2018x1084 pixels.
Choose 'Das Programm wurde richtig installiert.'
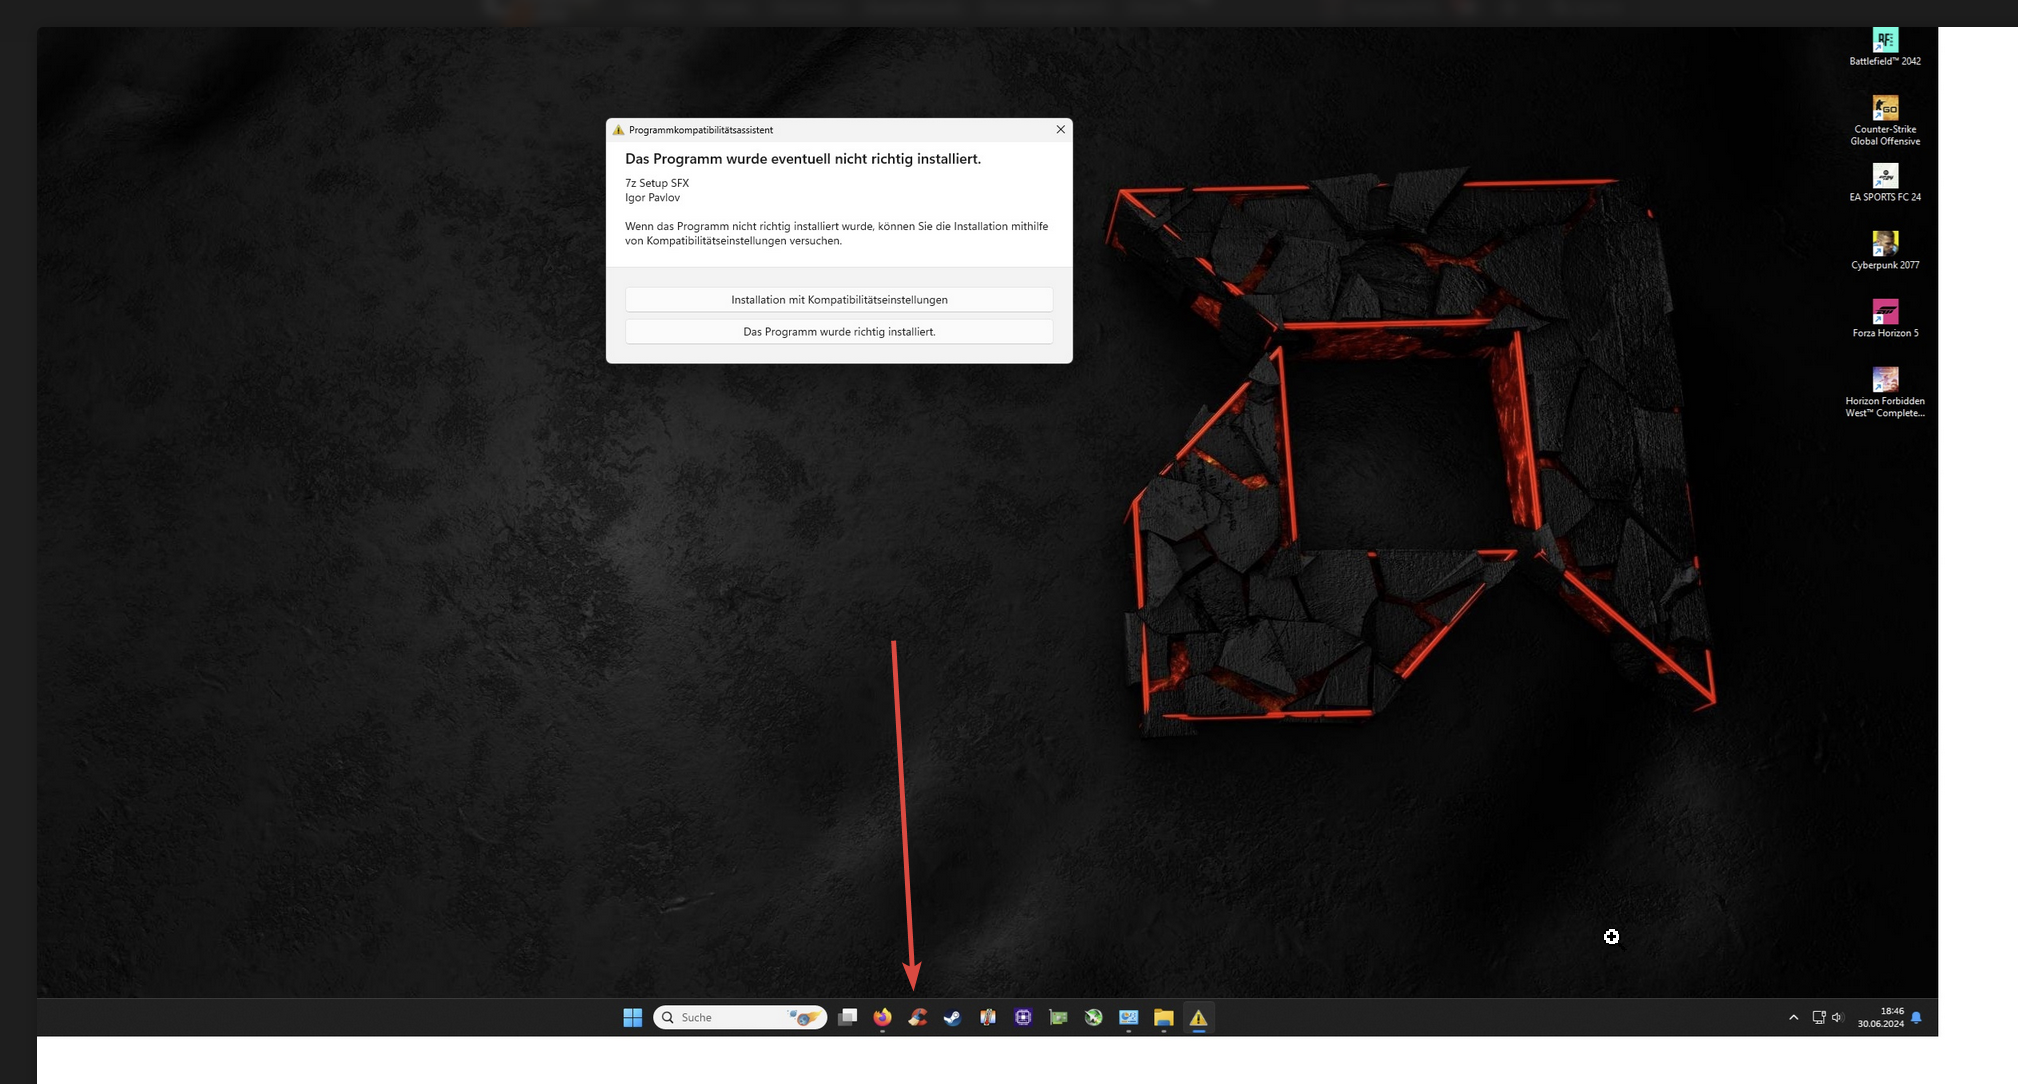[838, 332]
